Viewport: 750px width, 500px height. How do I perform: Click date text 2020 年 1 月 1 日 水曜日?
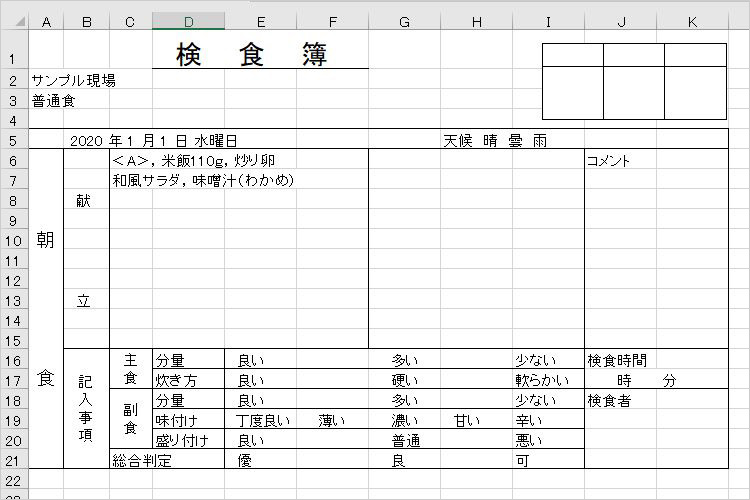click(154, 141)
